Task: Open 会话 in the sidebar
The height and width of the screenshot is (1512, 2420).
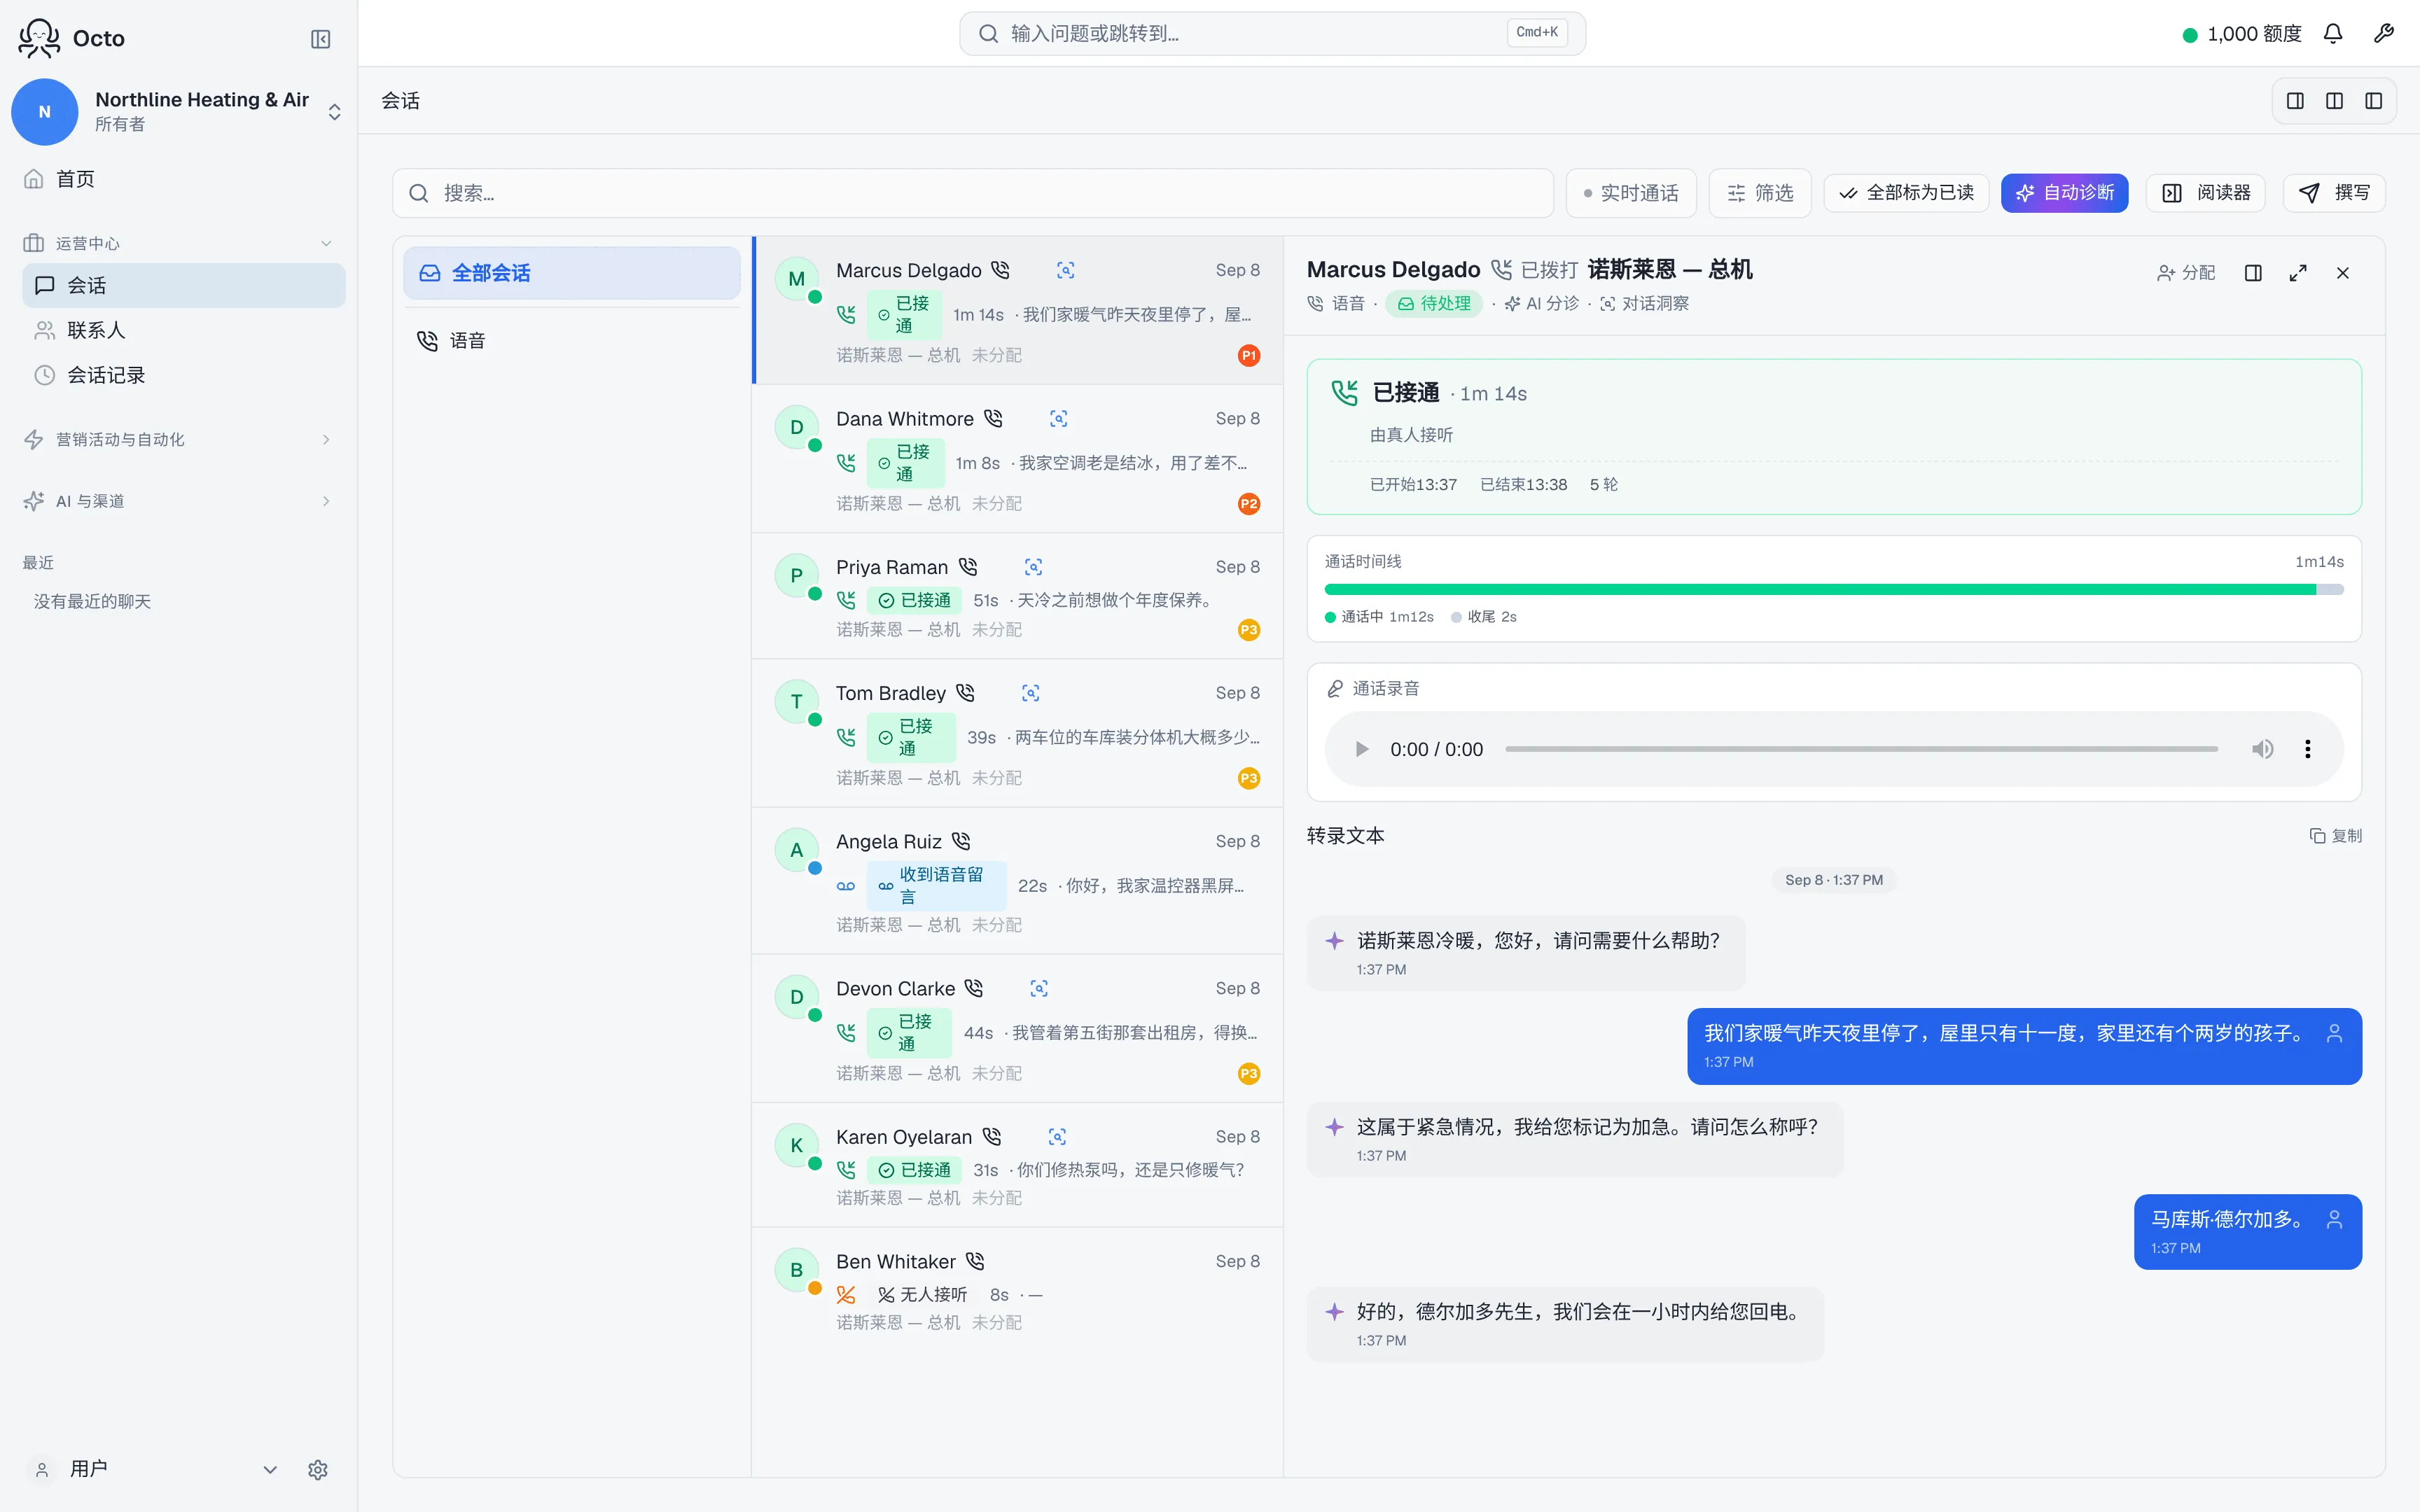Action: pyautogui.click(x=183, y=285)
